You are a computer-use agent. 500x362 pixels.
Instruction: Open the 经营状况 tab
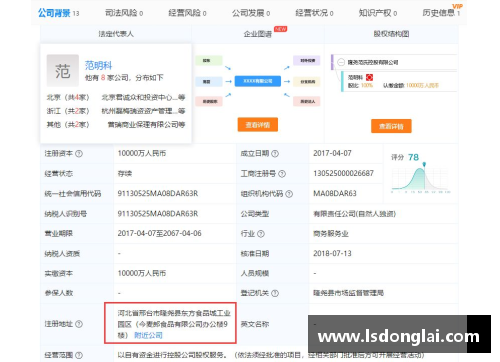tap(314, 13)
